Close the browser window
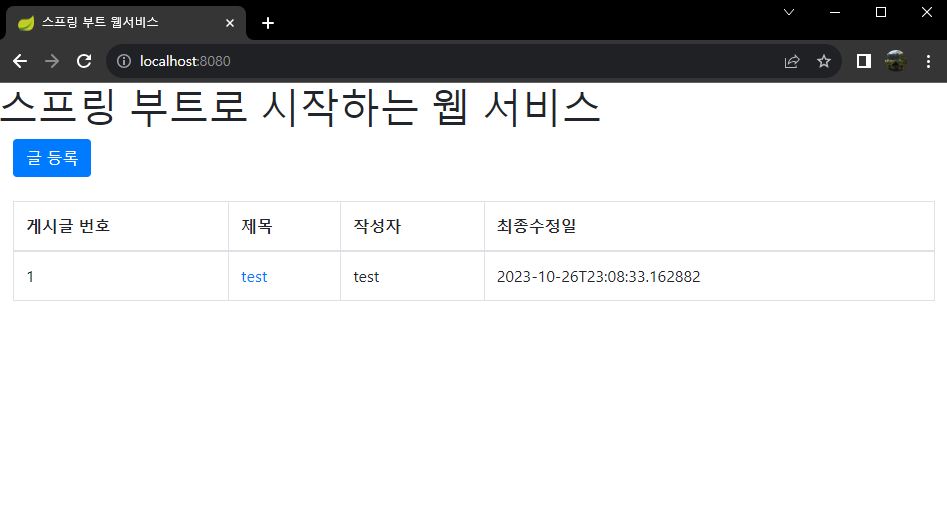Image resolution: width=947 pixels, height=513 pixels. (x=926, y=12)
